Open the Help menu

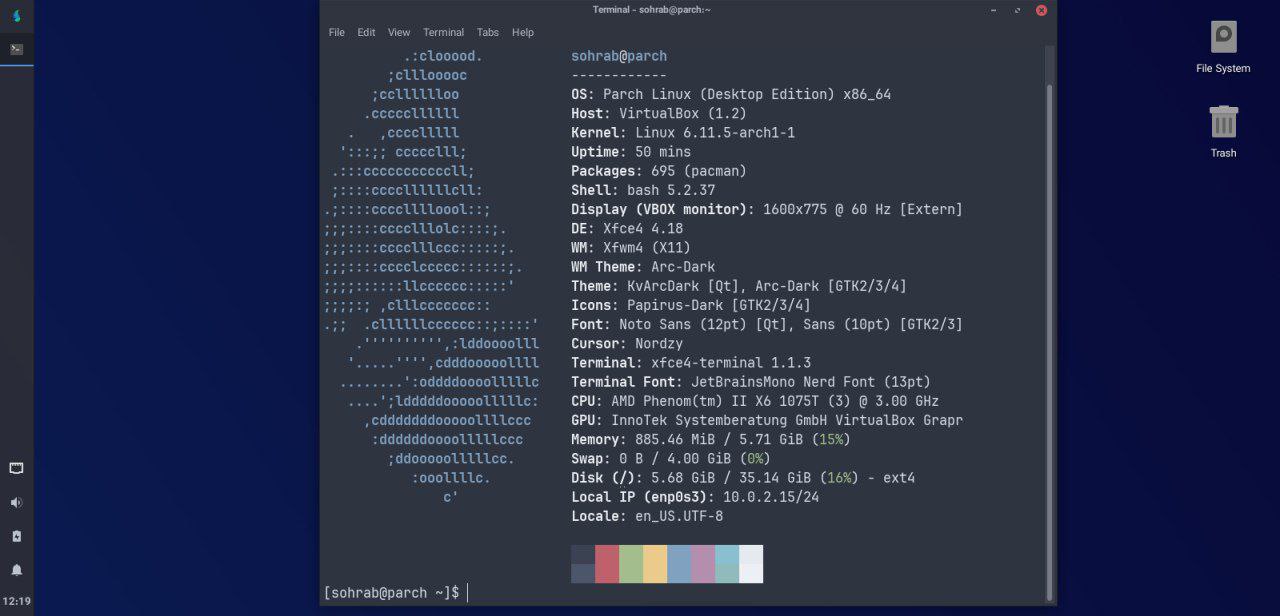pos(523,32)
